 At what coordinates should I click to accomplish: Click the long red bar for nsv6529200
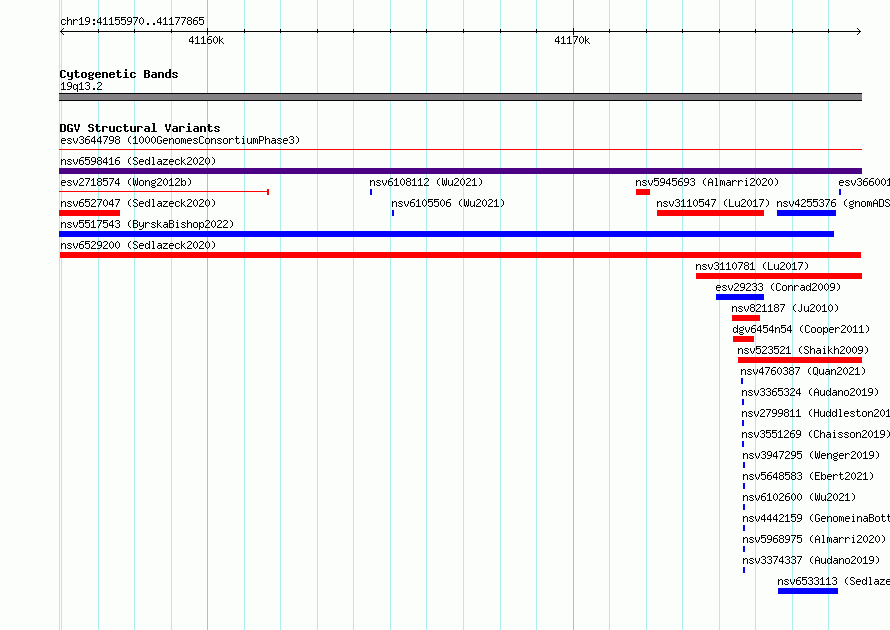460,255
